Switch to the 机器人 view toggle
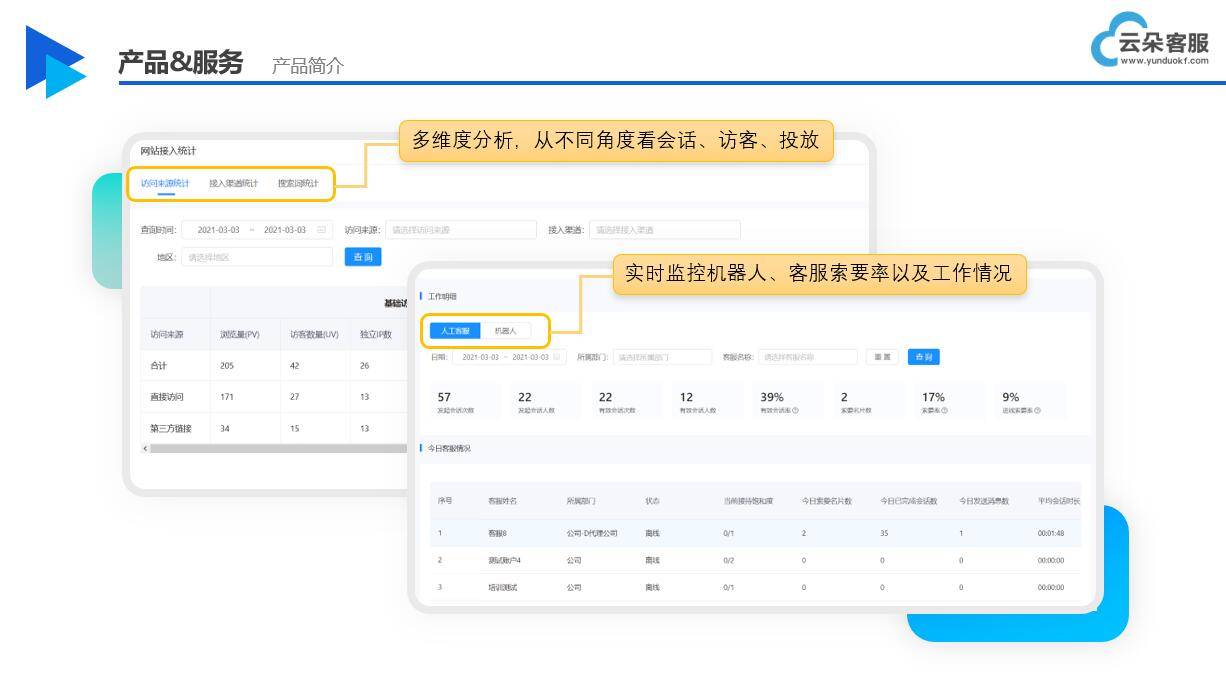 point(507,328)
